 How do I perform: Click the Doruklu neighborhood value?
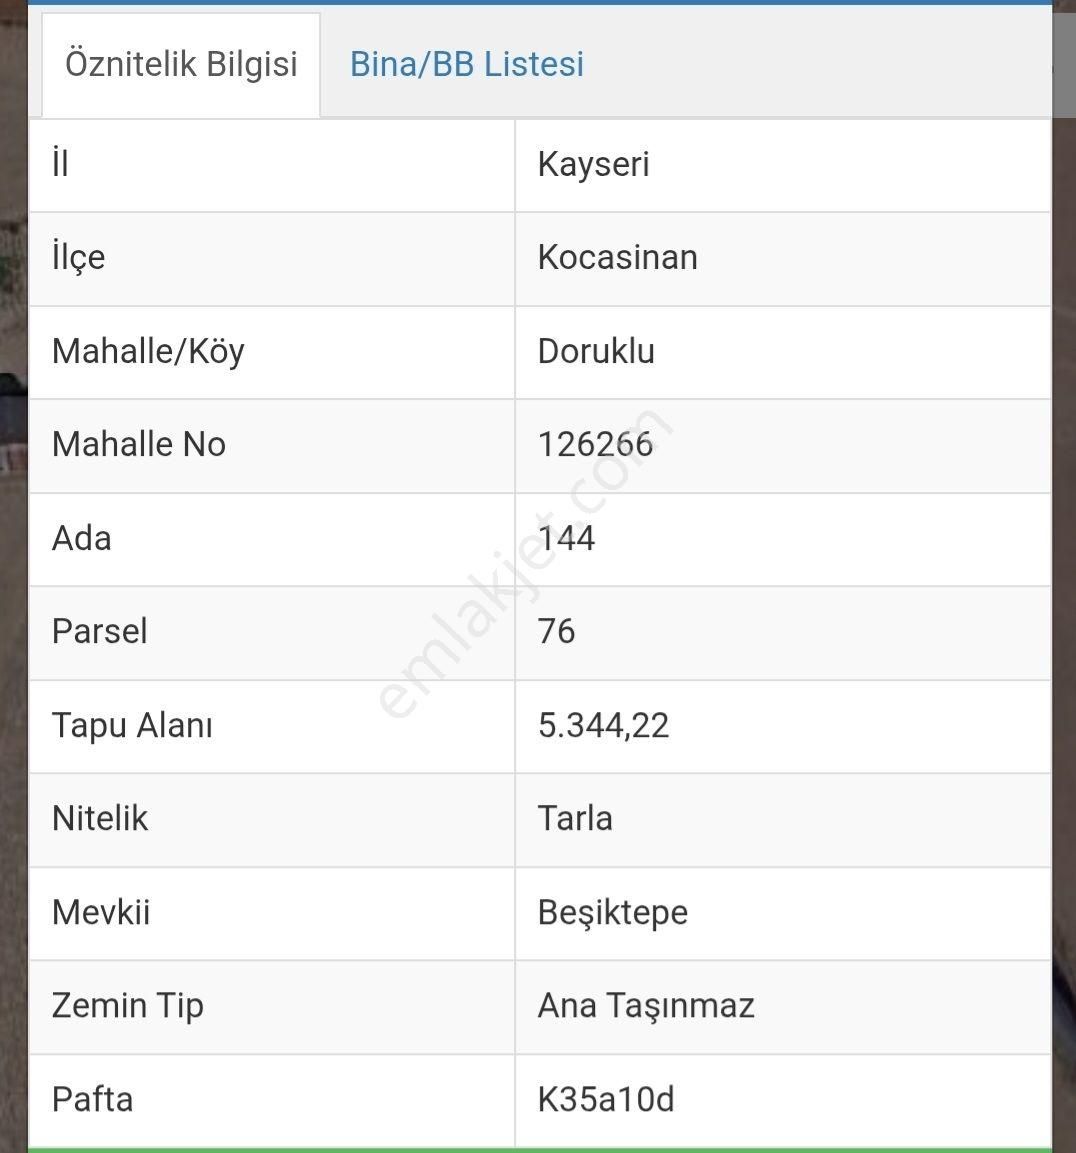coord(596,351)
